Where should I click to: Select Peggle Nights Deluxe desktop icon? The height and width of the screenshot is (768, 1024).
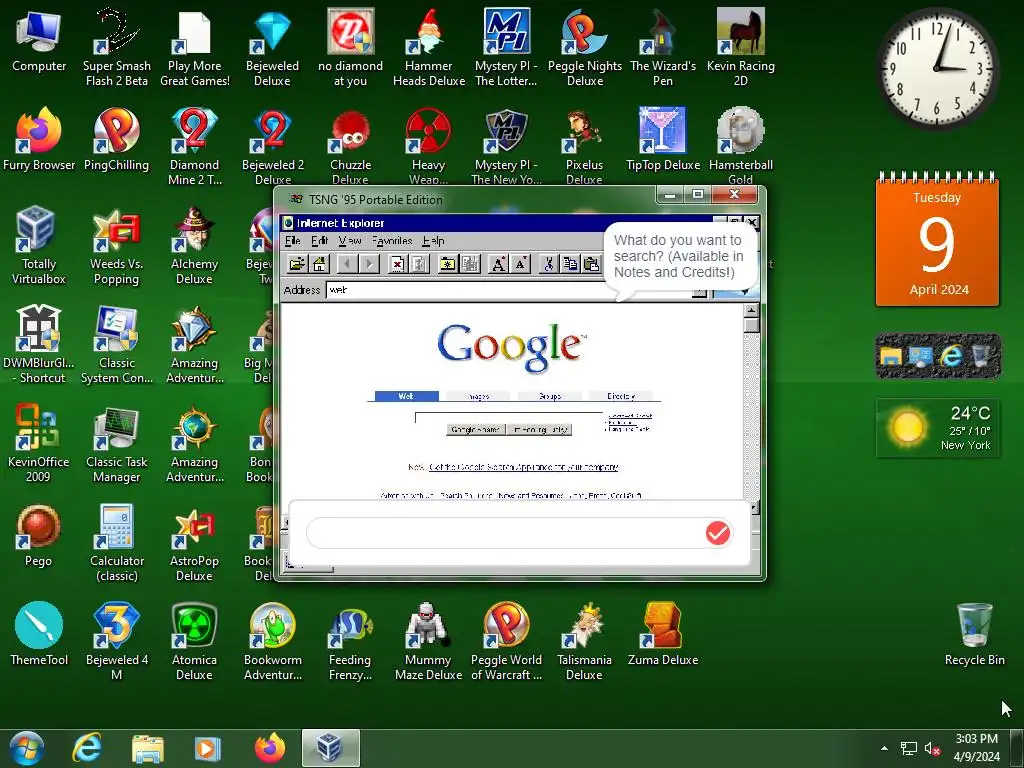tap(584, 48)
